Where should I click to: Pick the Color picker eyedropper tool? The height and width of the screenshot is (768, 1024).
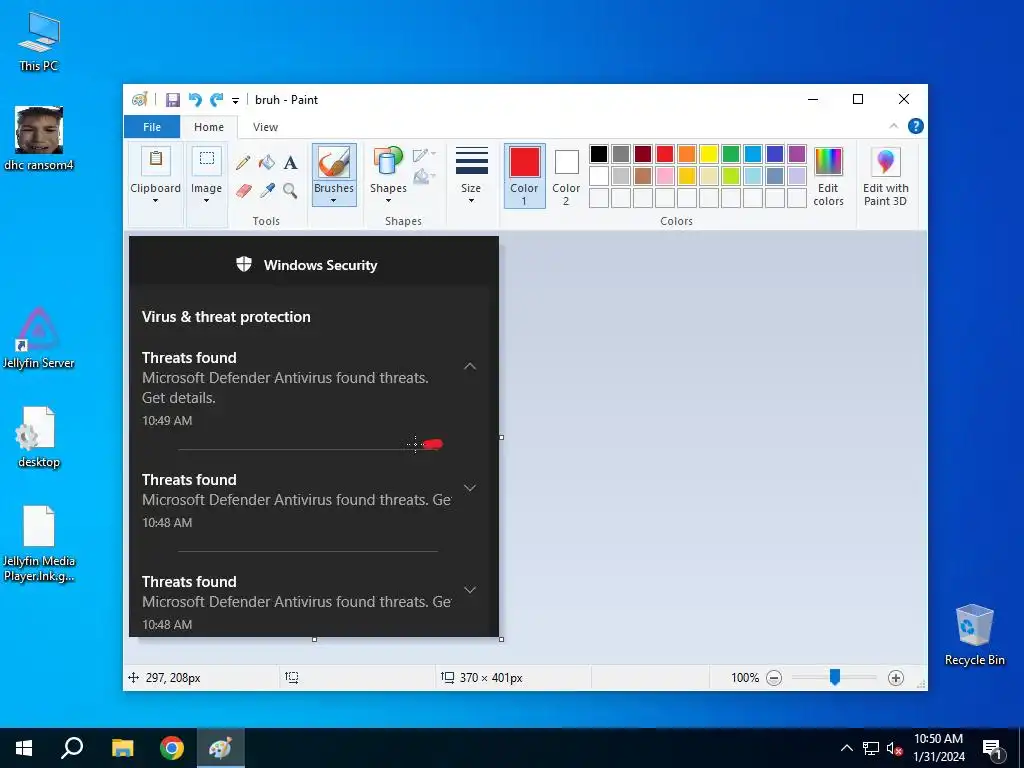266,191
